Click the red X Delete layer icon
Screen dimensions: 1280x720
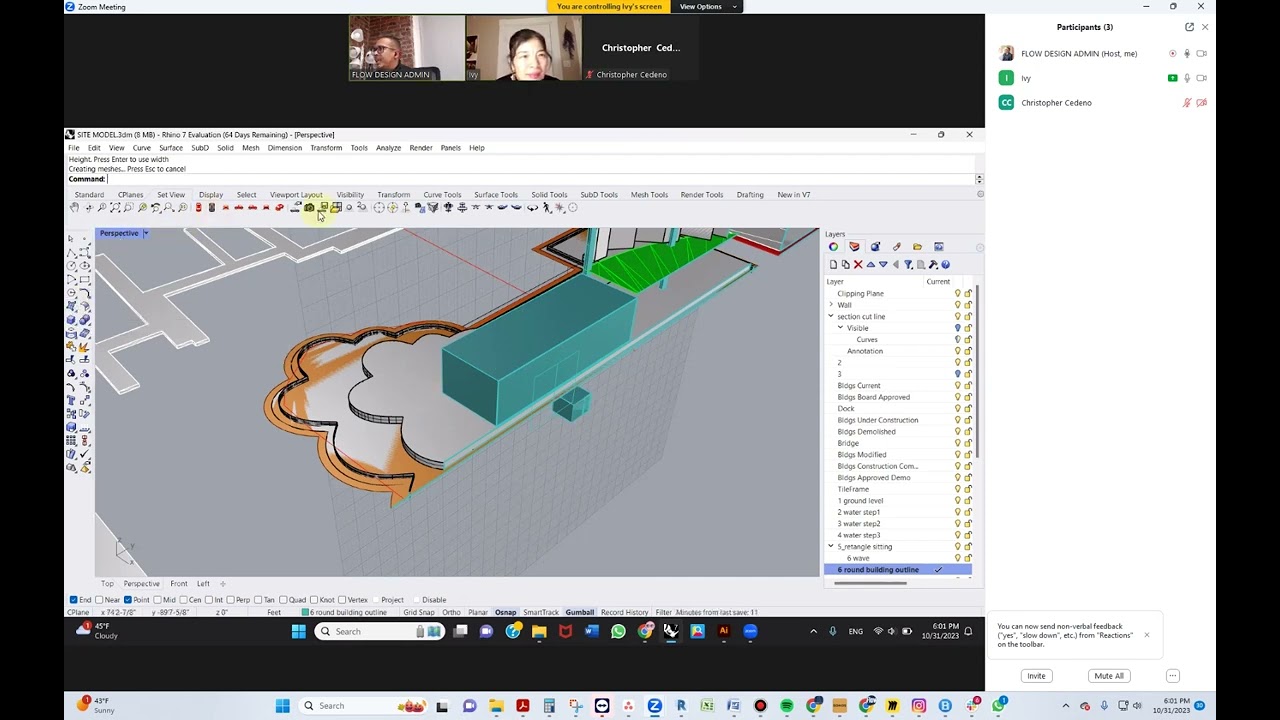858,264
